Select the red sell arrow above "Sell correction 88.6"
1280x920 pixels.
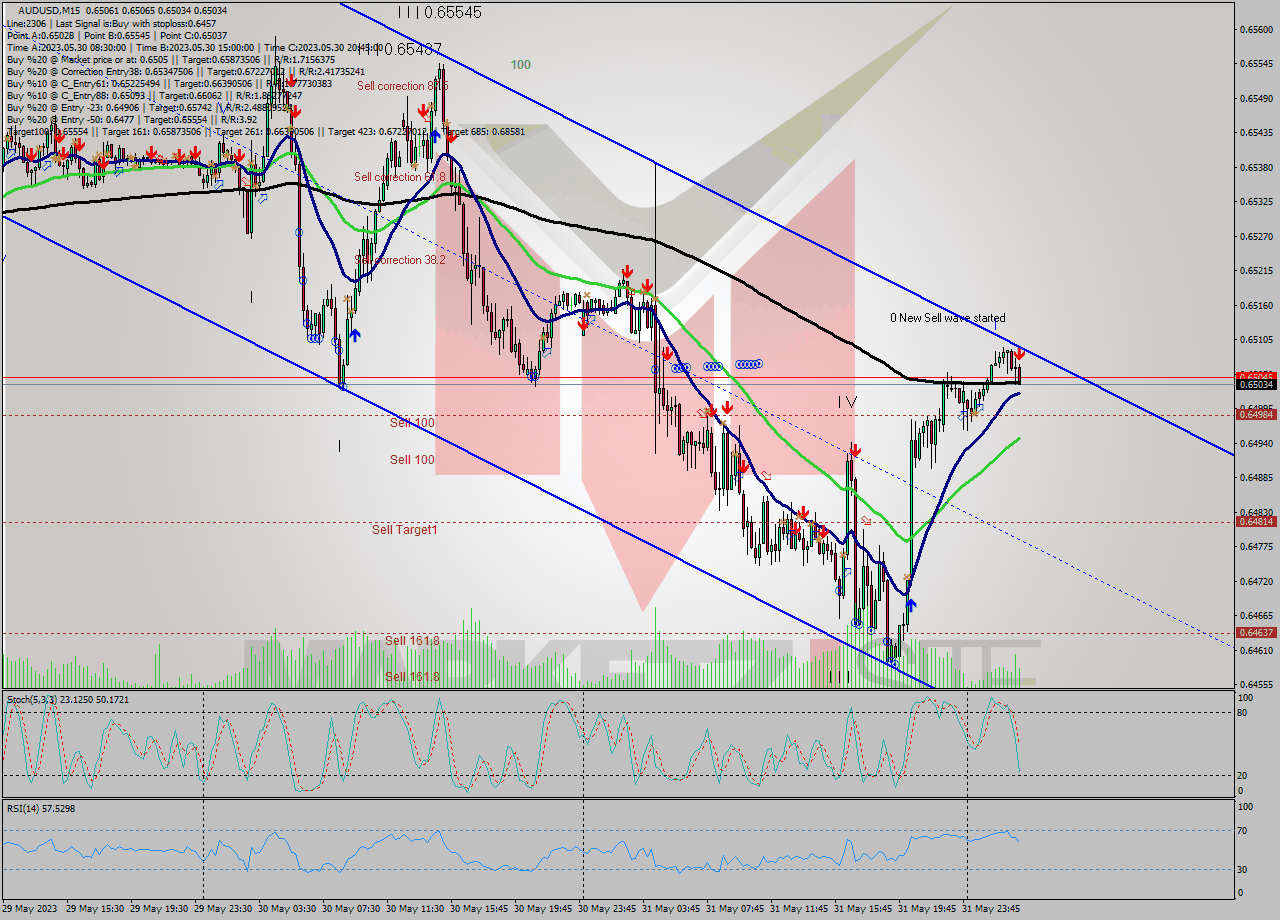coord(422,110)
